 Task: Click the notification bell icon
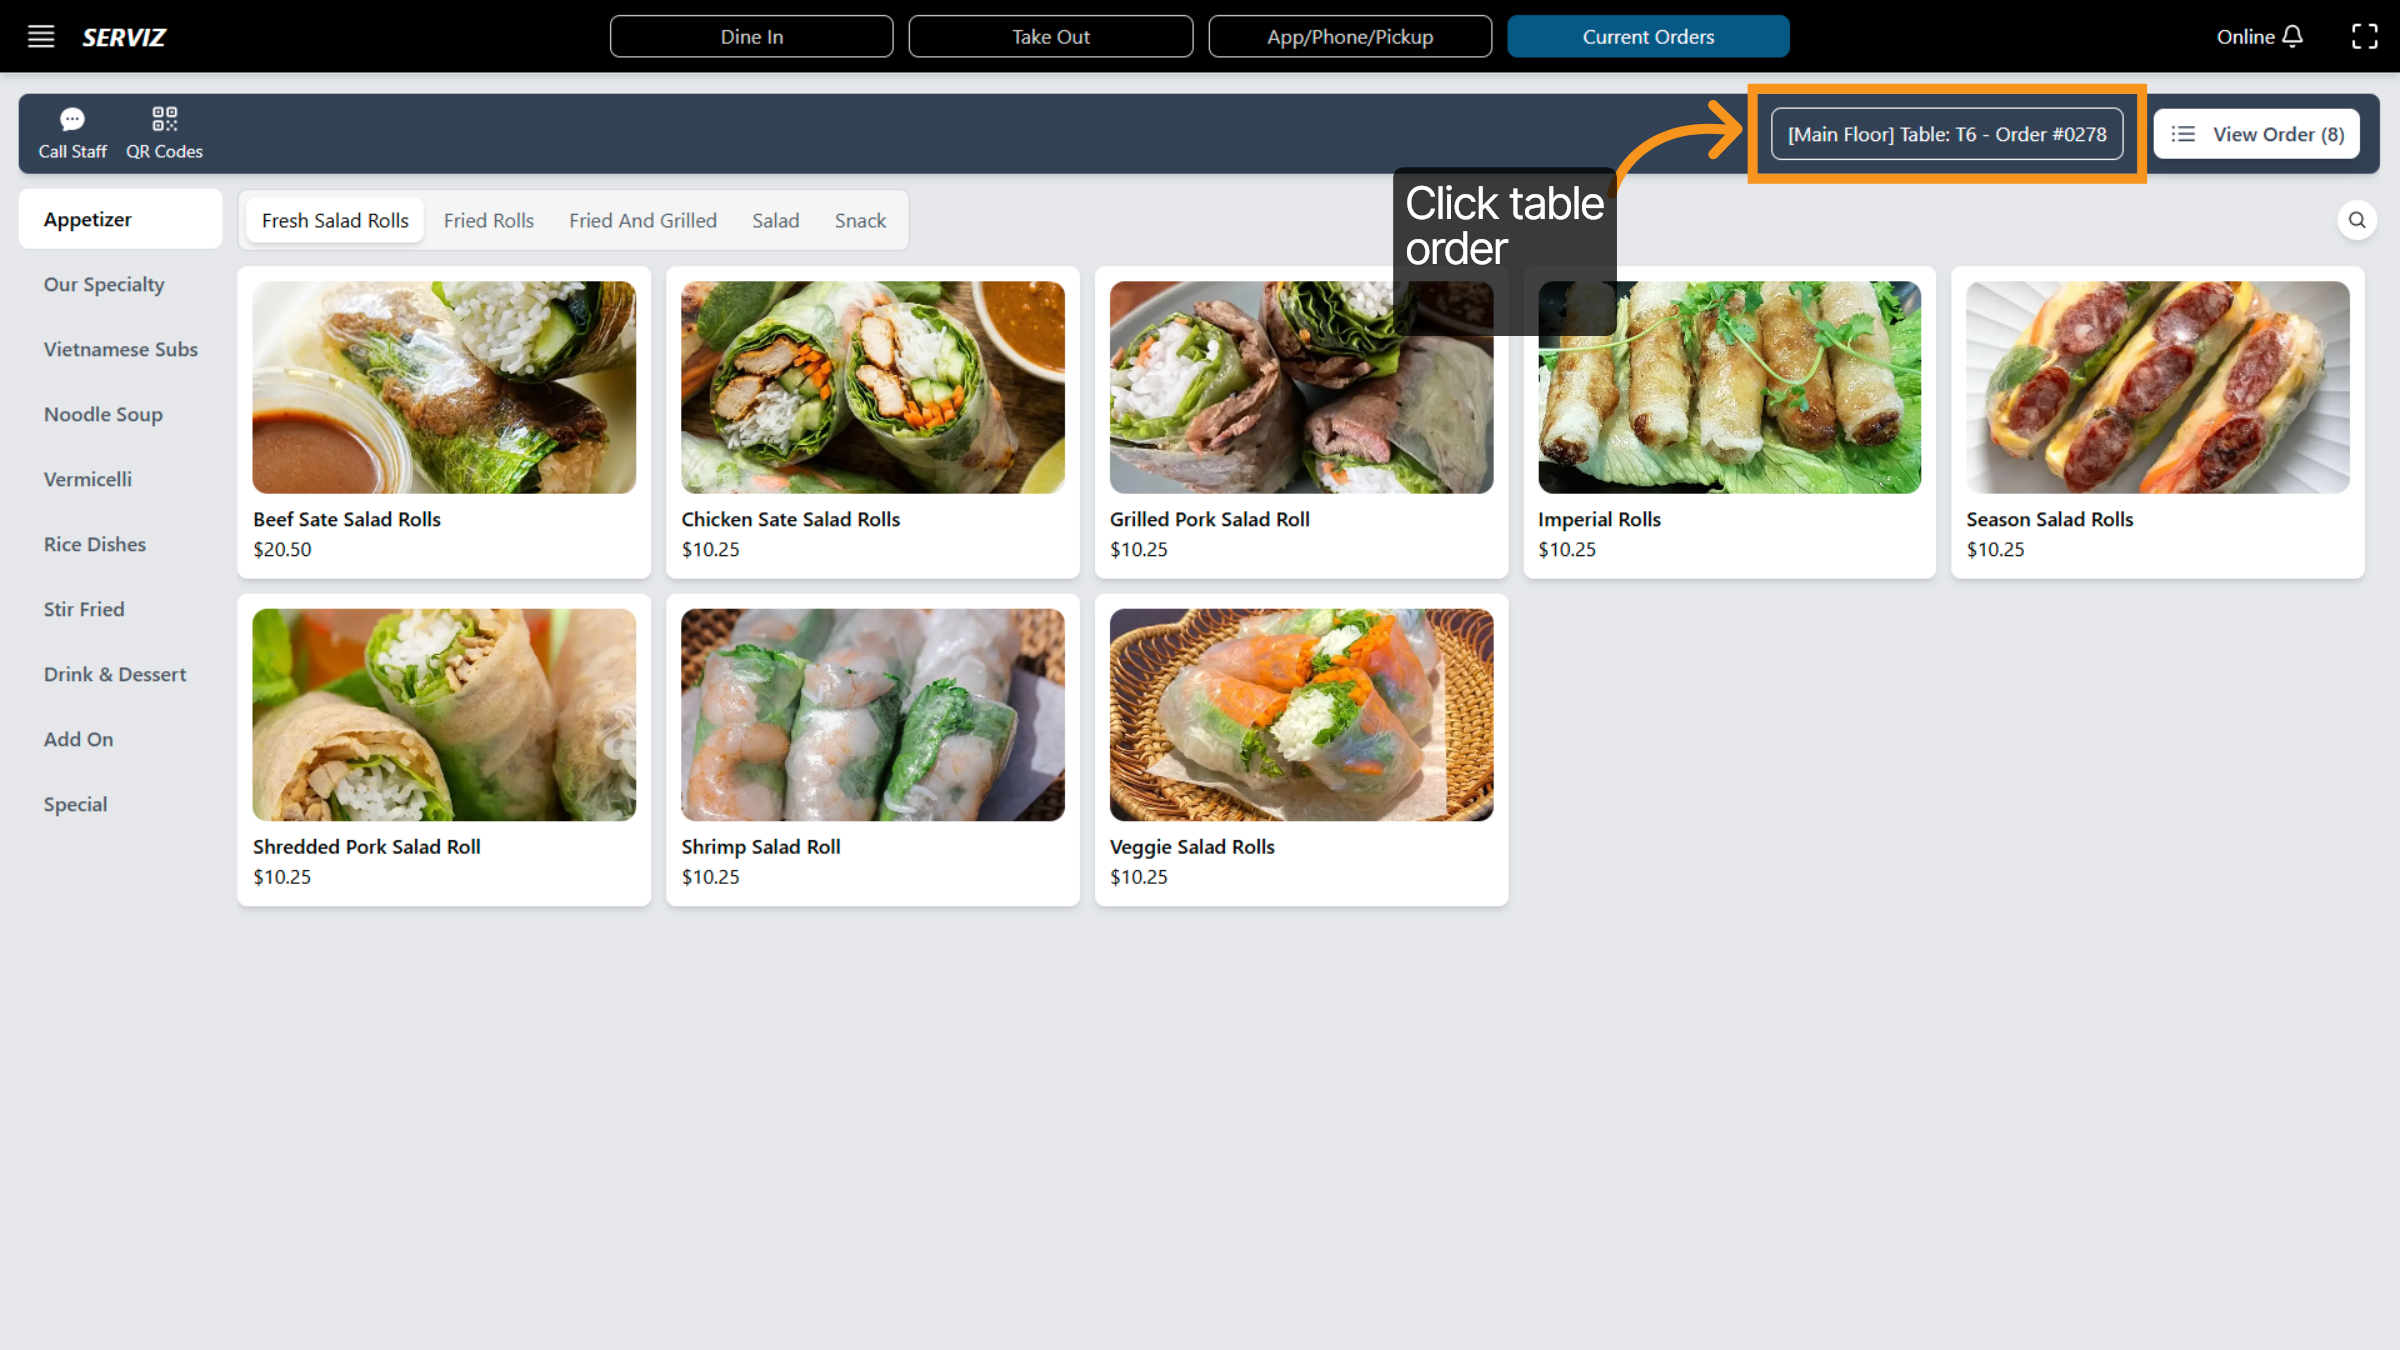click(2293, 37)
